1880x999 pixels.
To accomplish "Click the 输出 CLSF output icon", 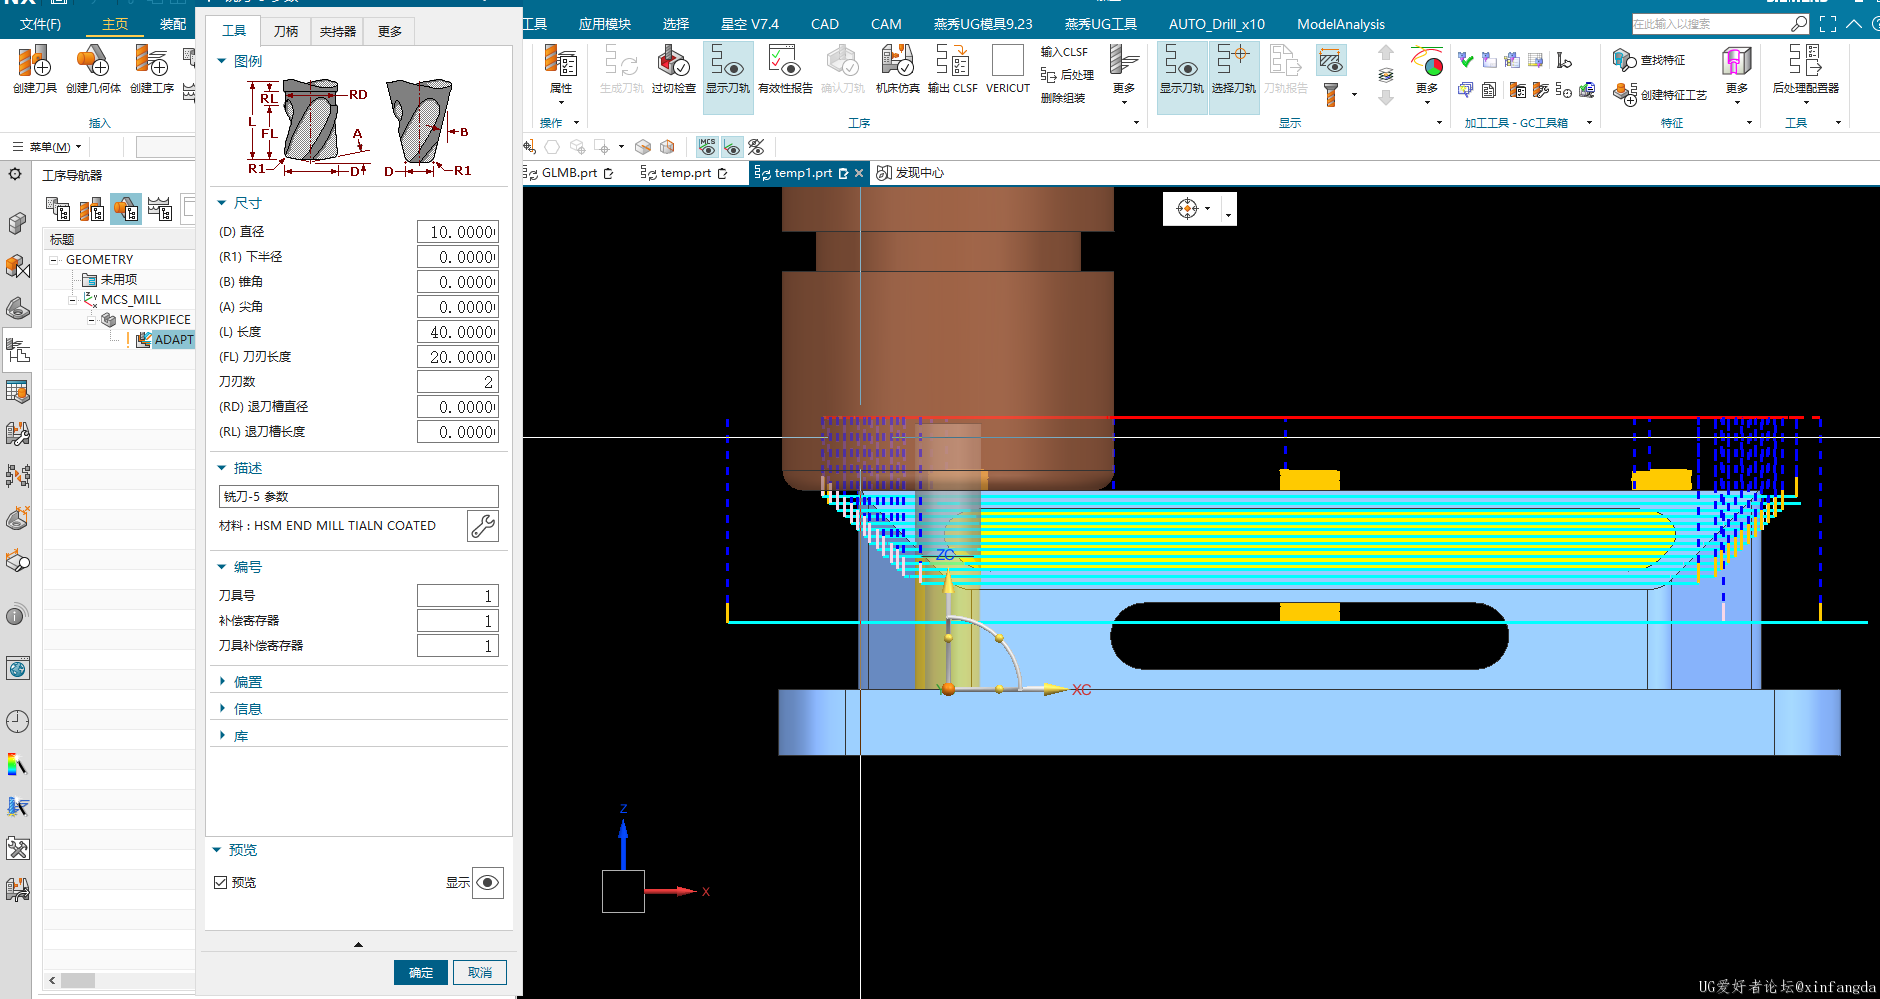I will coord(952,69).
